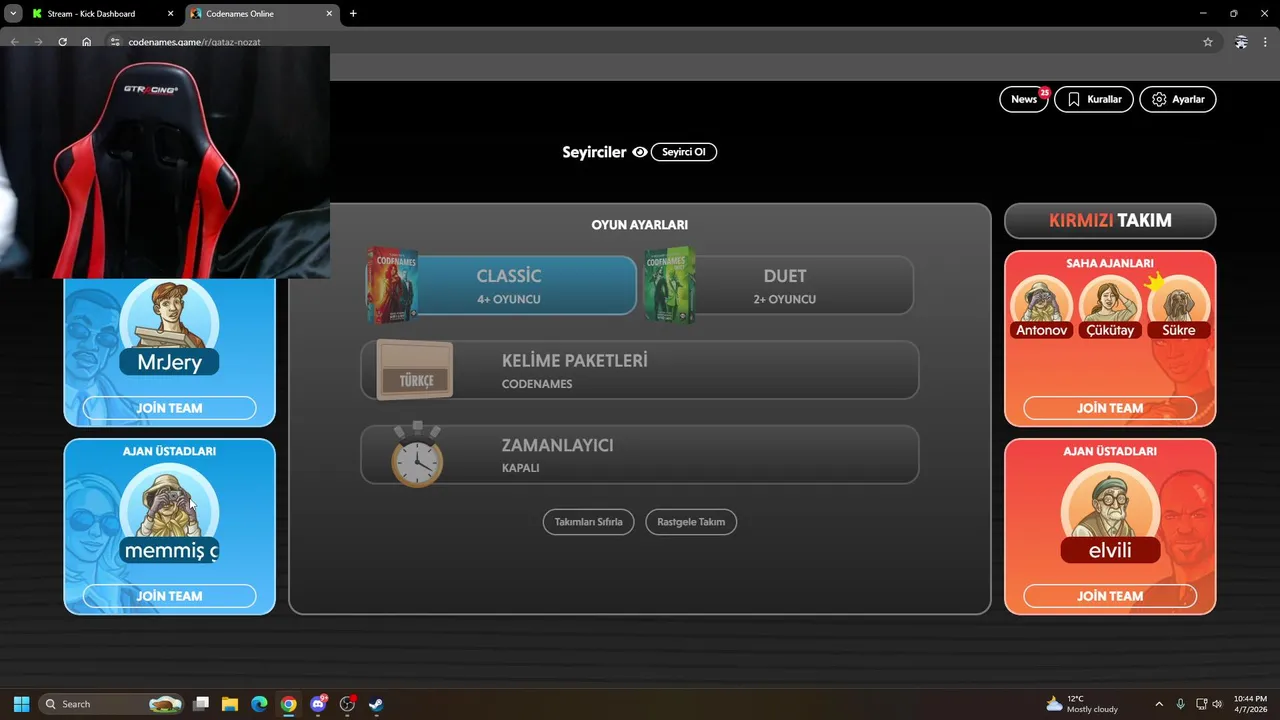Open Microsoft Edge from taskbar
This screenshot has height=720, width=1280.
(x=259, y=704)
